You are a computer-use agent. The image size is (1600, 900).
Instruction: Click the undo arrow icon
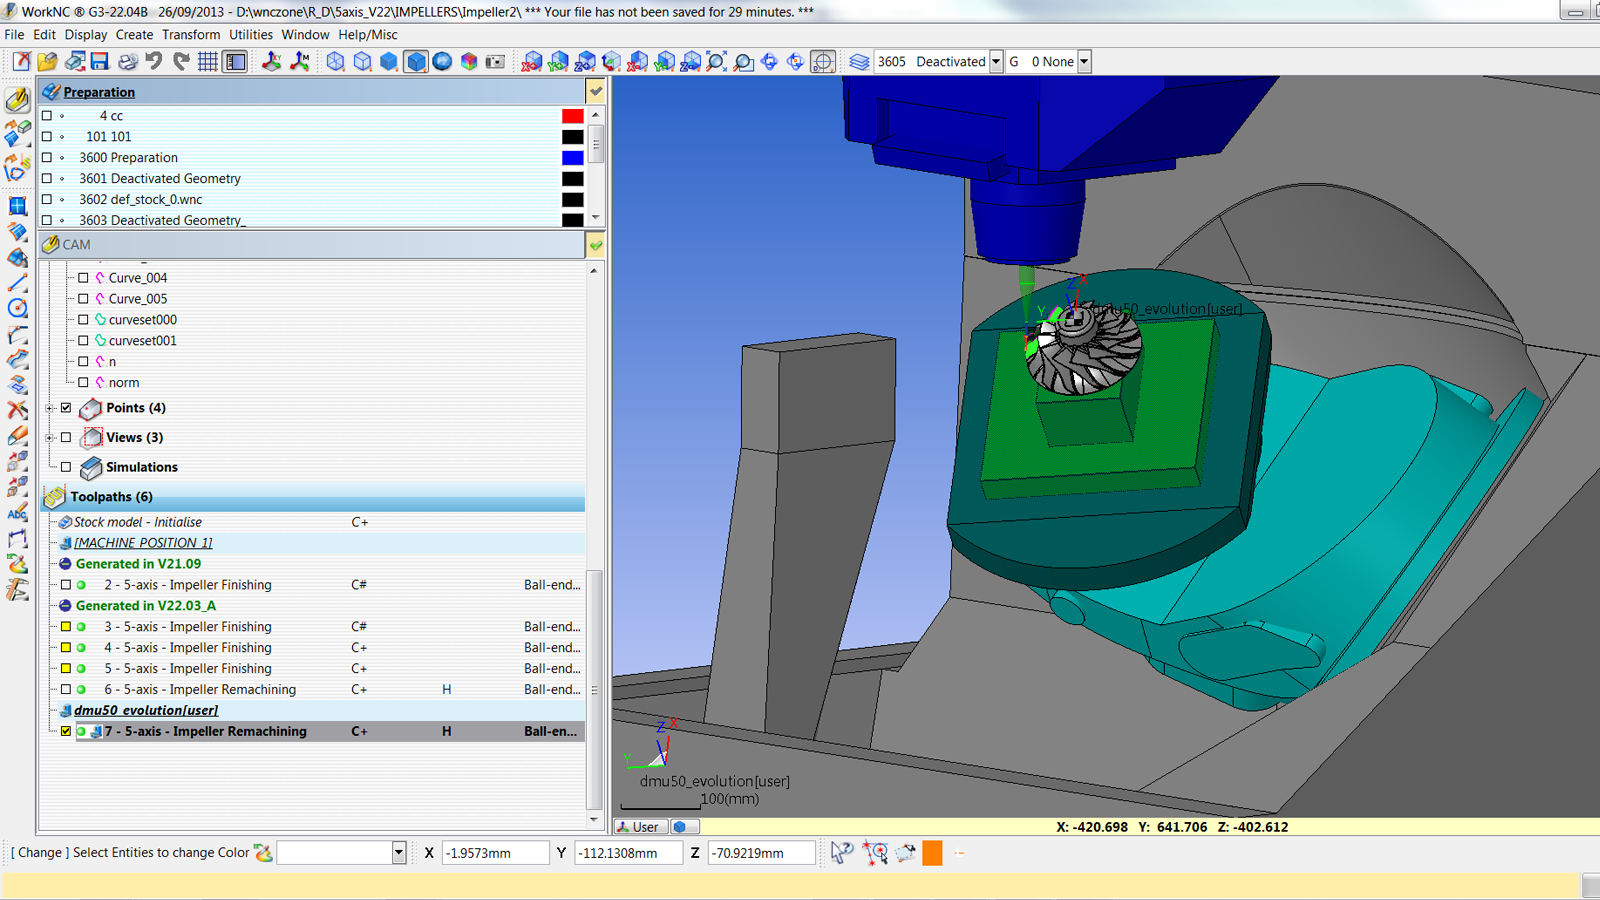pyautogui.click(x=154, y=62)
